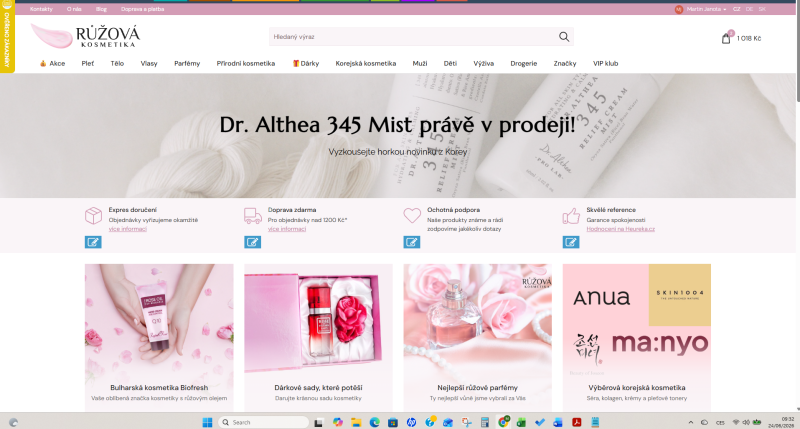The height and width of the screenshot is (429, 800).
Task: Open the Muži category menu
Action: [x=420, y=64]
